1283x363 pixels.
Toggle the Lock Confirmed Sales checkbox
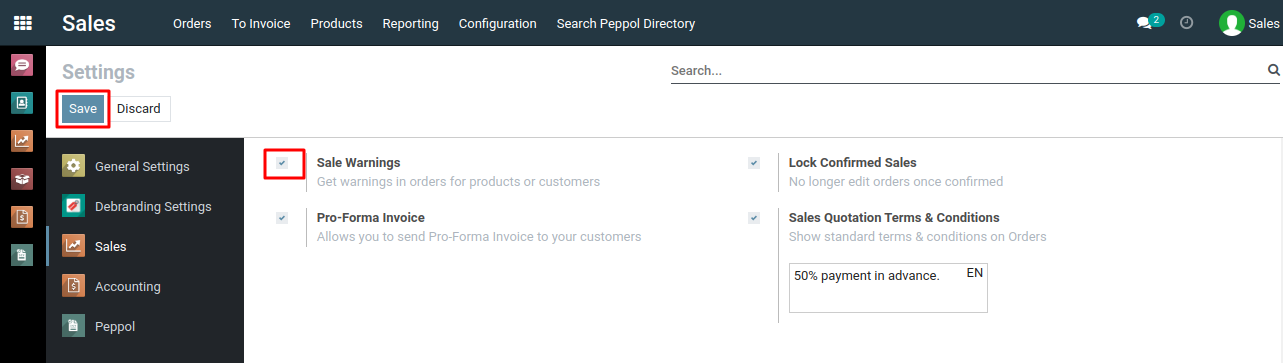(x=754, y=163)
